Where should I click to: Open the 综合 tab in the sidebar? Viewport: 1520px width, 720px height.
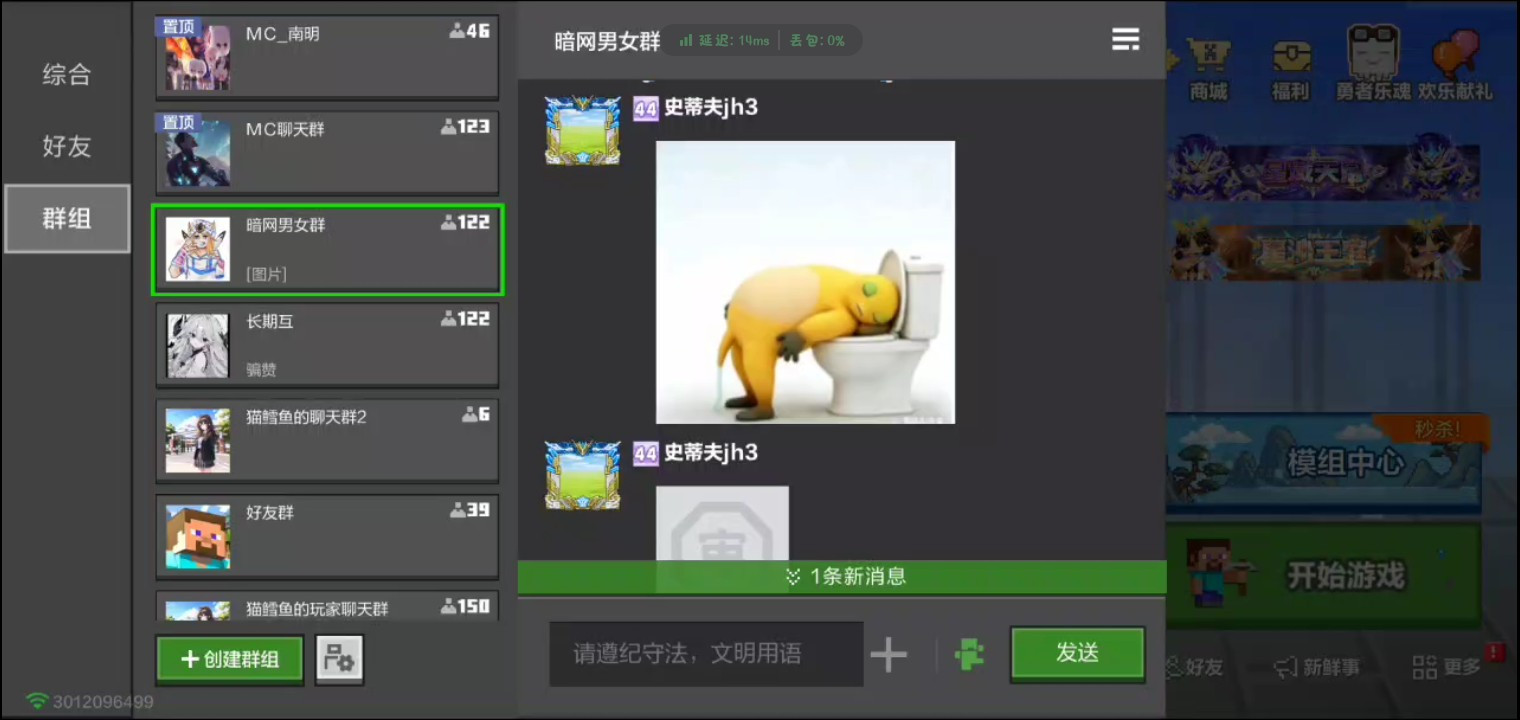coord(66,75)
